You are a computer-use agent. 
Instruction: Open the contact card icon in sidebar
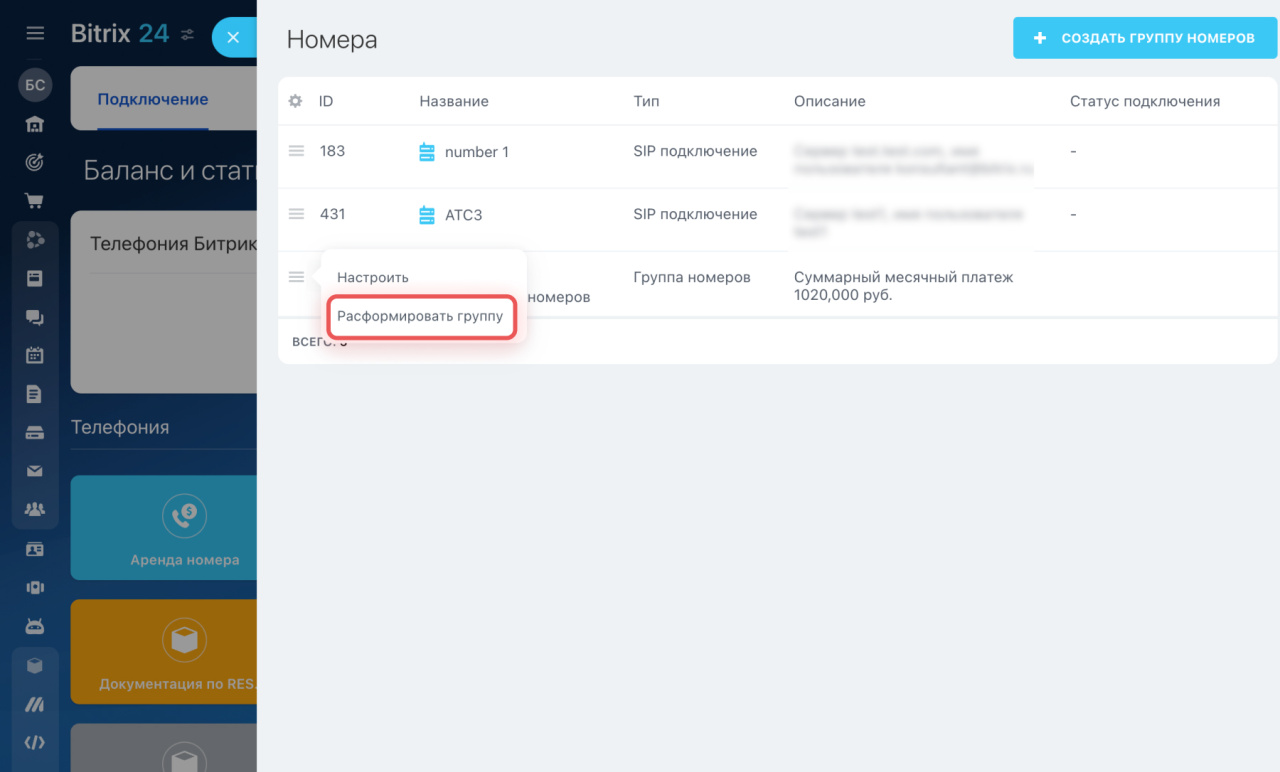click(35, 549)
